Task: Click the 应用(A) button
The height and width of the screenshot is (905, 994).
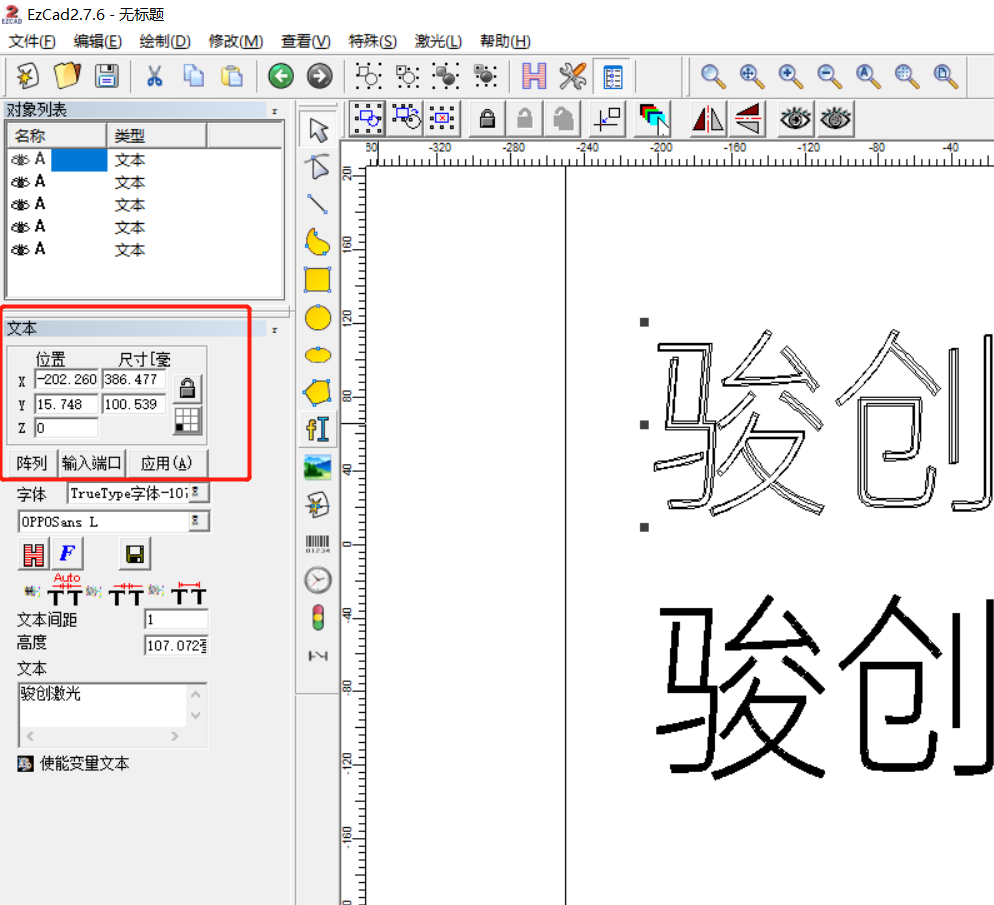Action: click(x=166, y=463)
